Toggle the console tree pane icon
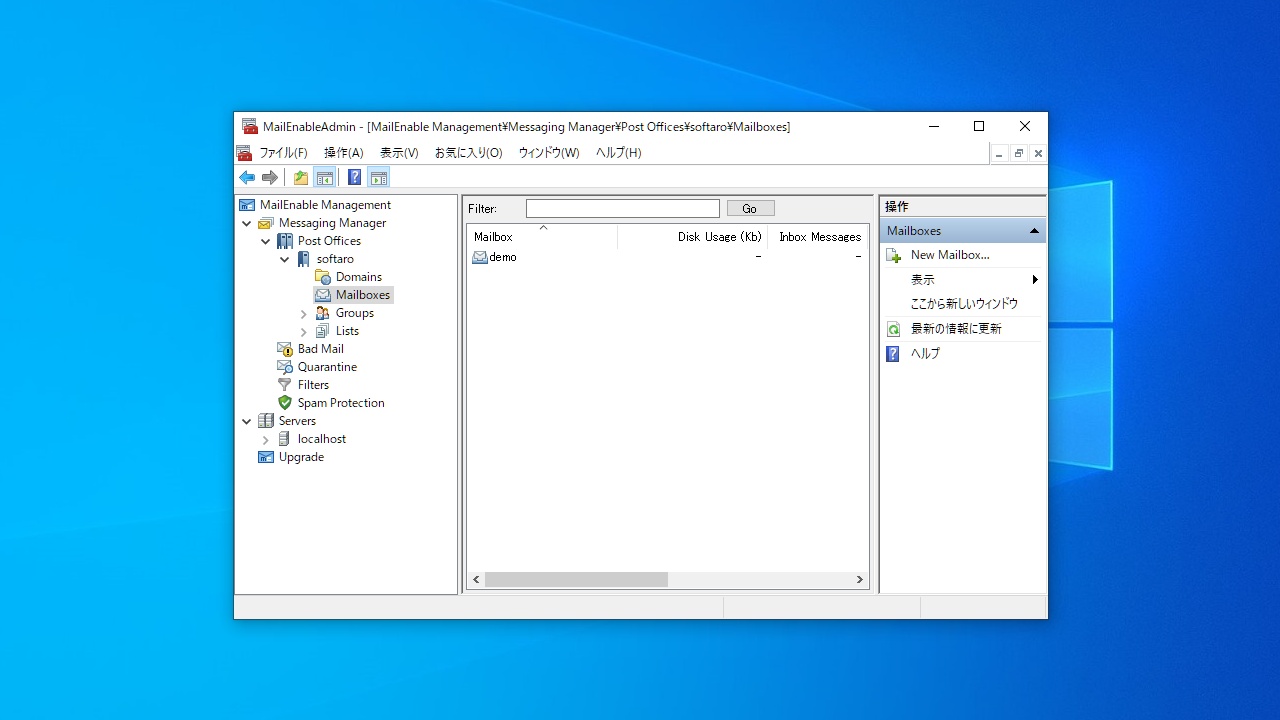Screen dimensions: 1280x720 (324, 178)
